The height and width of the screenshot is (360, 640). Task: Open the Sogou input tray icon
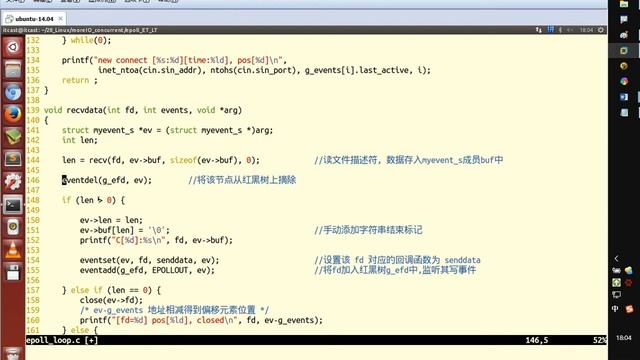point(629,309)
